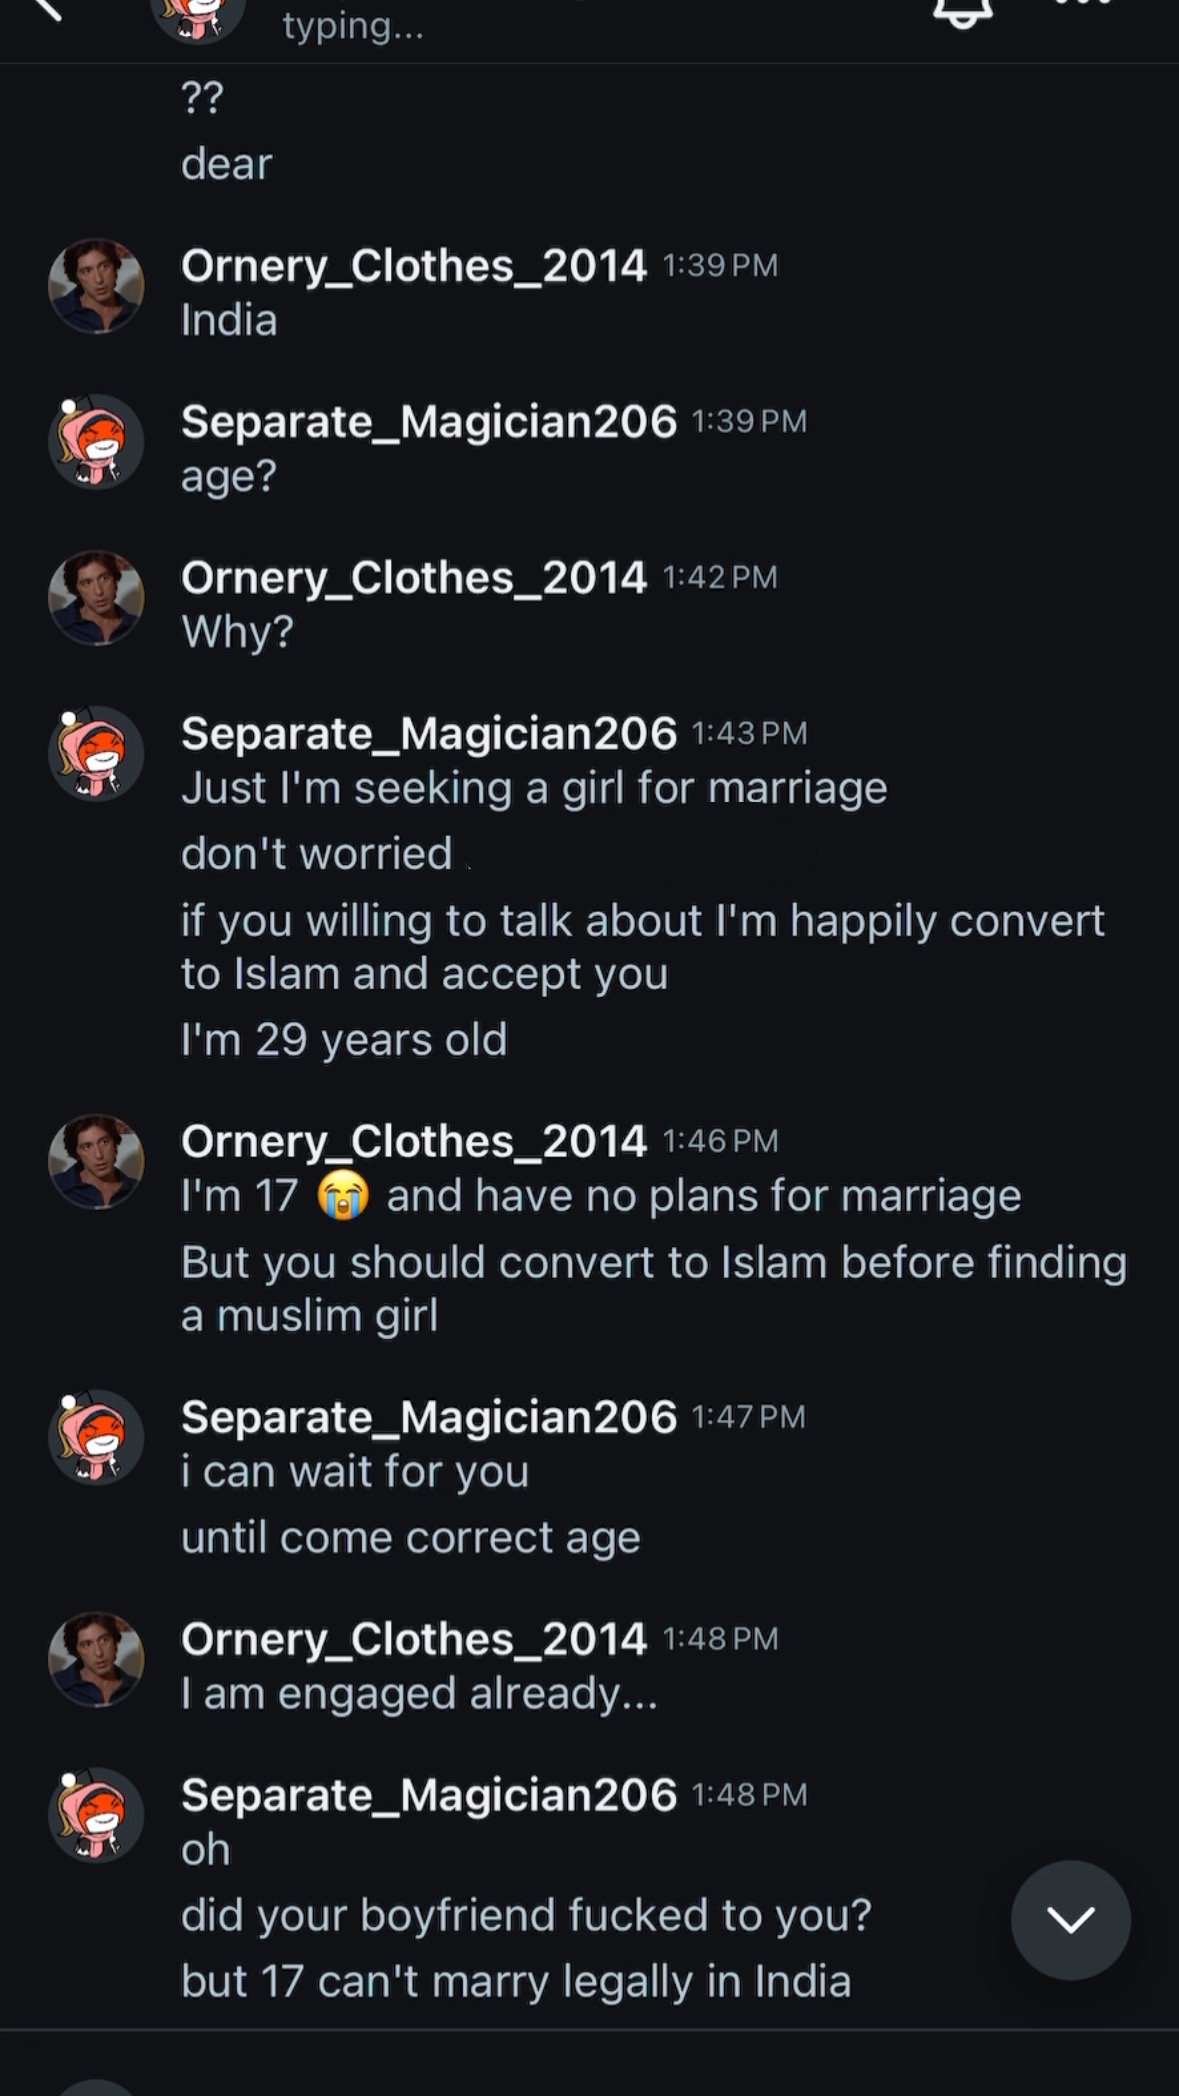Tap the Ornery_Clothes_2014 username at 1:42 PM
The width and height of the screenshot is (1179, 2096).
(413, 578)
